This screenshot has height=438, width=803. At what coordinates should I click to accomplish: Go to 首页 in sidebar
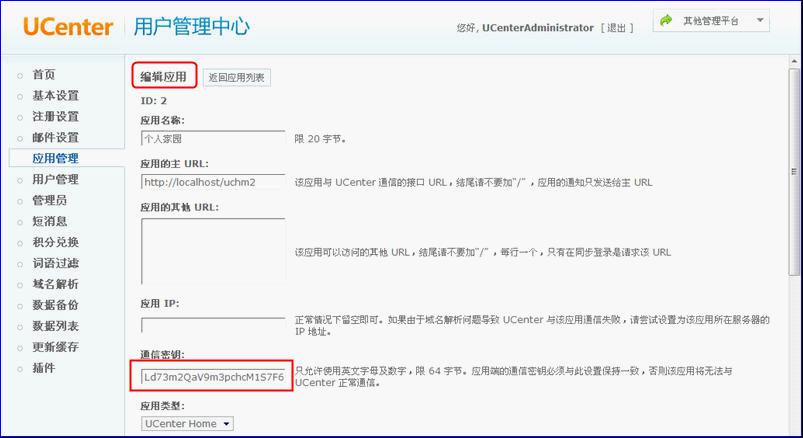44,74
